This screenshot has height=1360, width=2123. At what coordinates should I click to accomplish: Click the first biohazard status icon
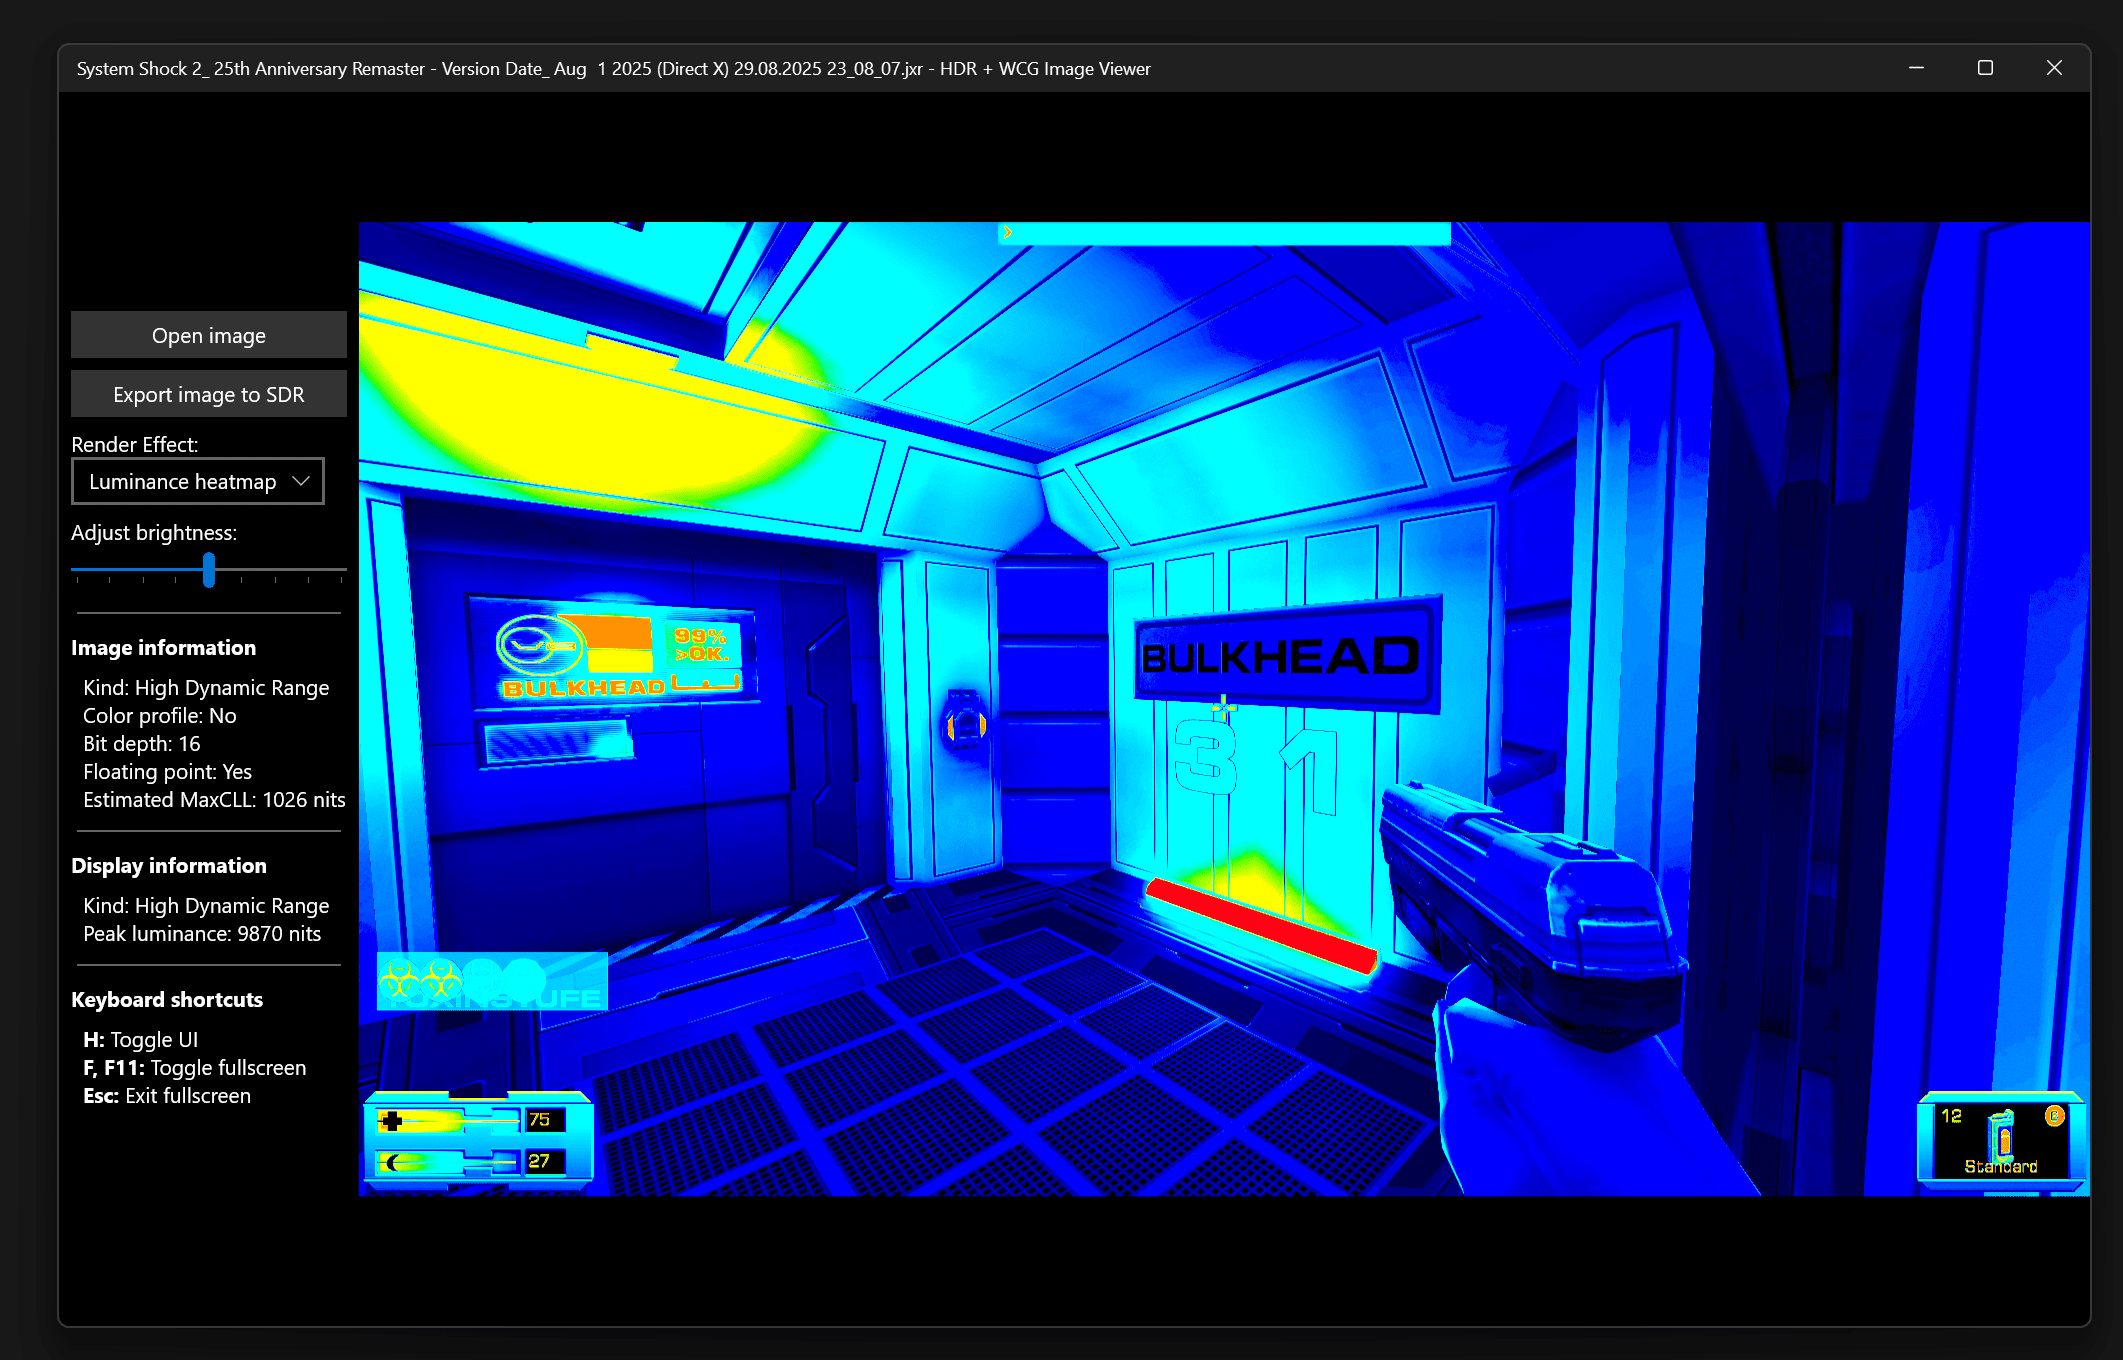[x=401, y=978]
